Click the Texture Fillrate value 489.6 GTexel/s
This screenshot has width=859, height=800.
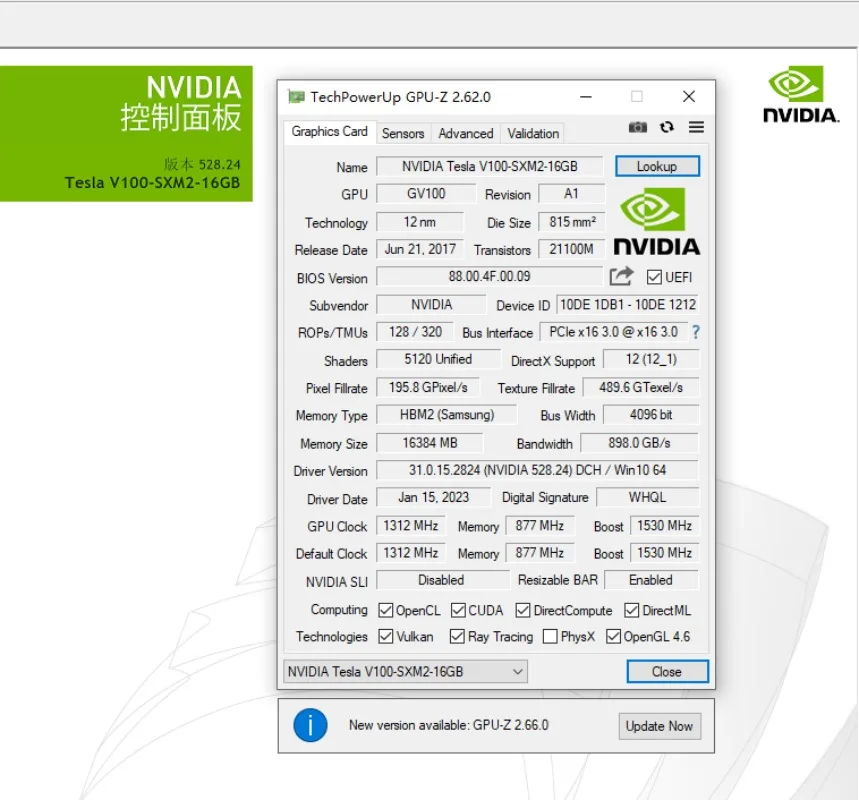[x=641, y=388]
